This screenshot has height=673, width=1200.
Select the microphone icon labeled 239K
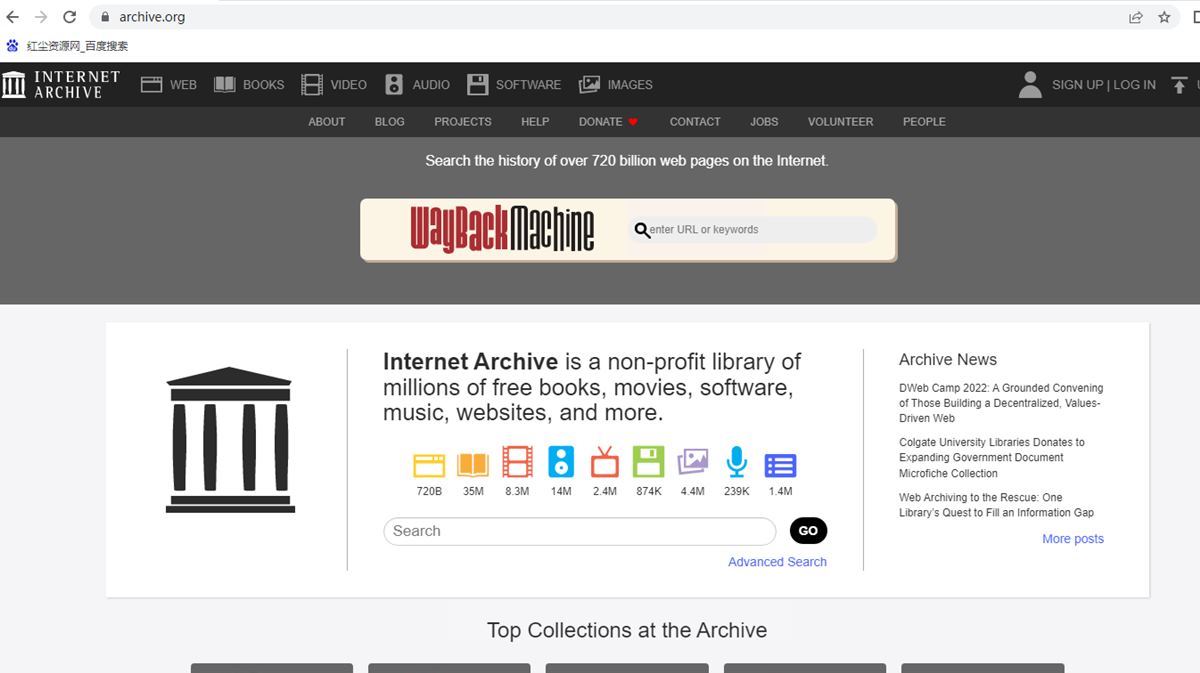point(736,462)
